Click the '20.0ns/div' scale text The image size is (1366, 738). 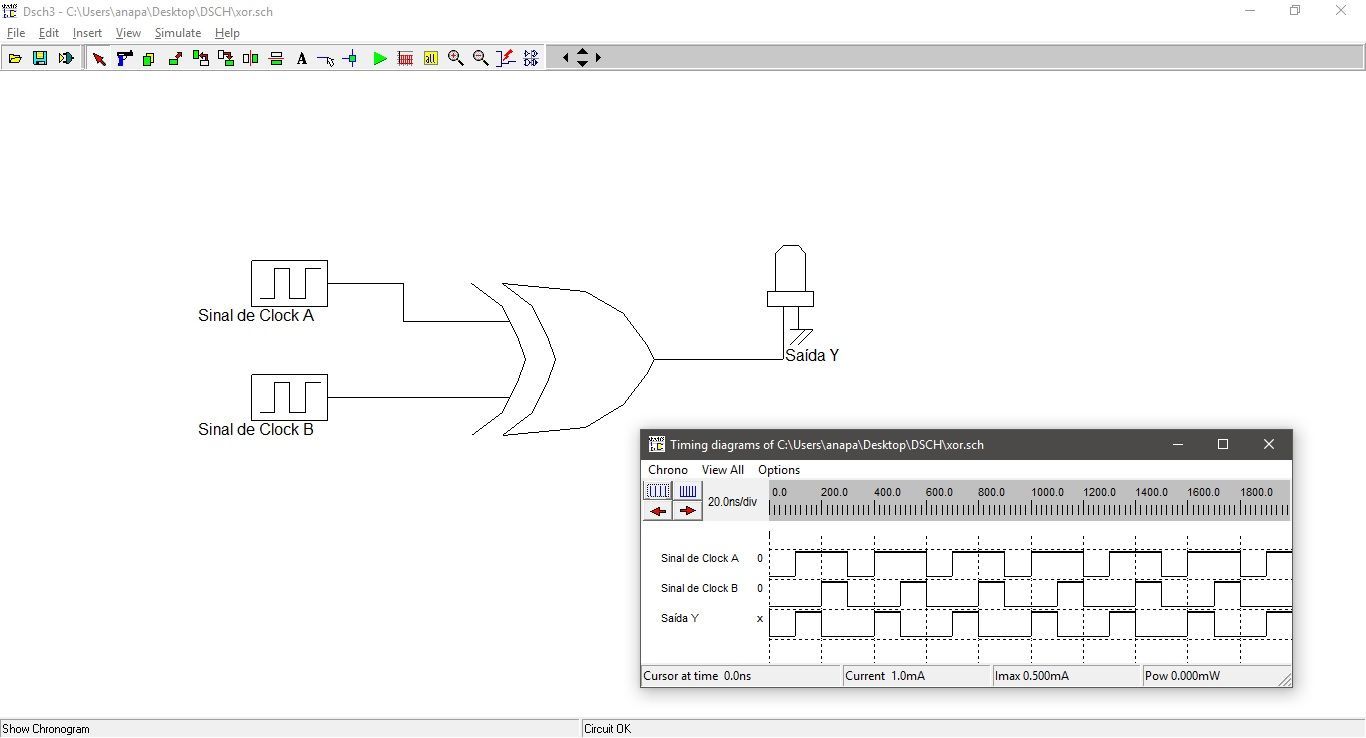pyautogui.click(x=732, y=502)
